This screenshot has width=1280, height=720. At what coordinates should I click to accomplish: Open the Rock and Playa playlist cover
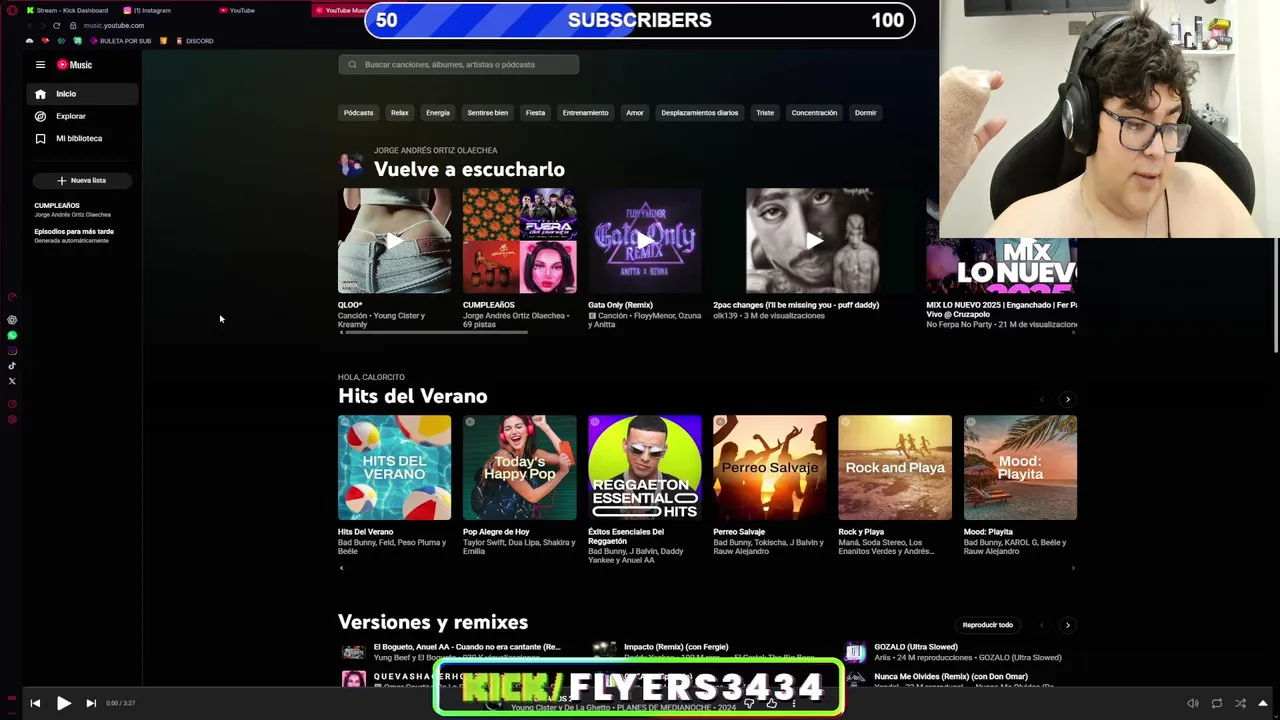[x=895, y=468]
